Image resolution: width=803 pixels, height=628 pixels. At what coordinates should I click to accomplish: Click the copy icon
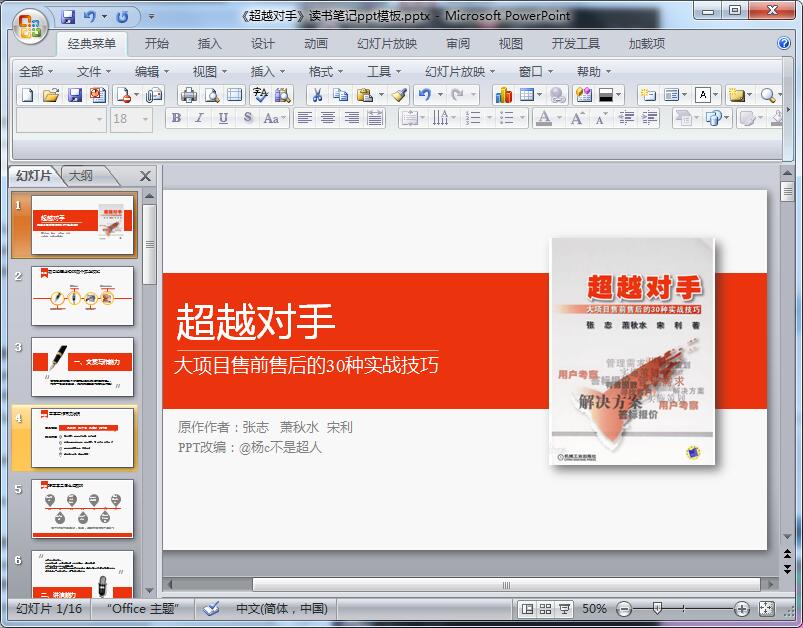click(x=340, y=95)
